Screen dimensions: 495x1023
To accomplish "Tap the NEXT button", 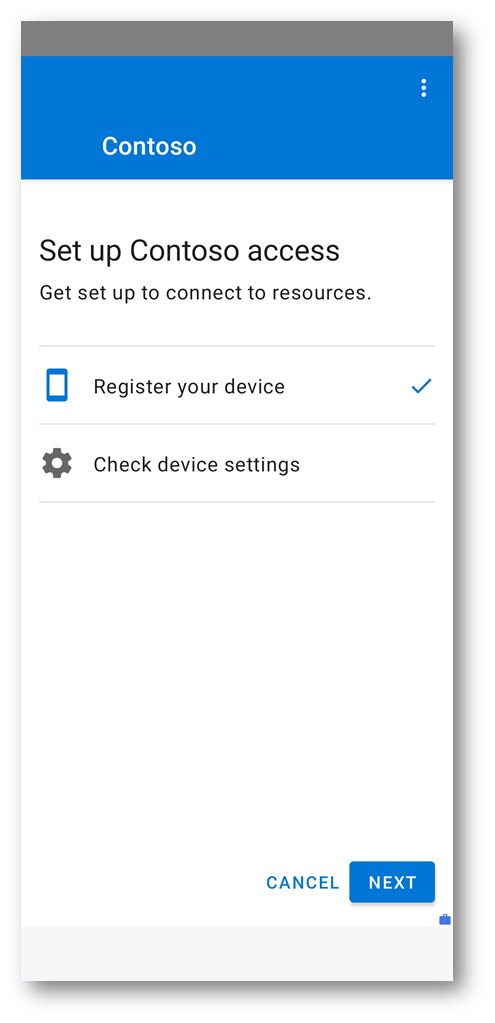I will click(x=392, y=882).
